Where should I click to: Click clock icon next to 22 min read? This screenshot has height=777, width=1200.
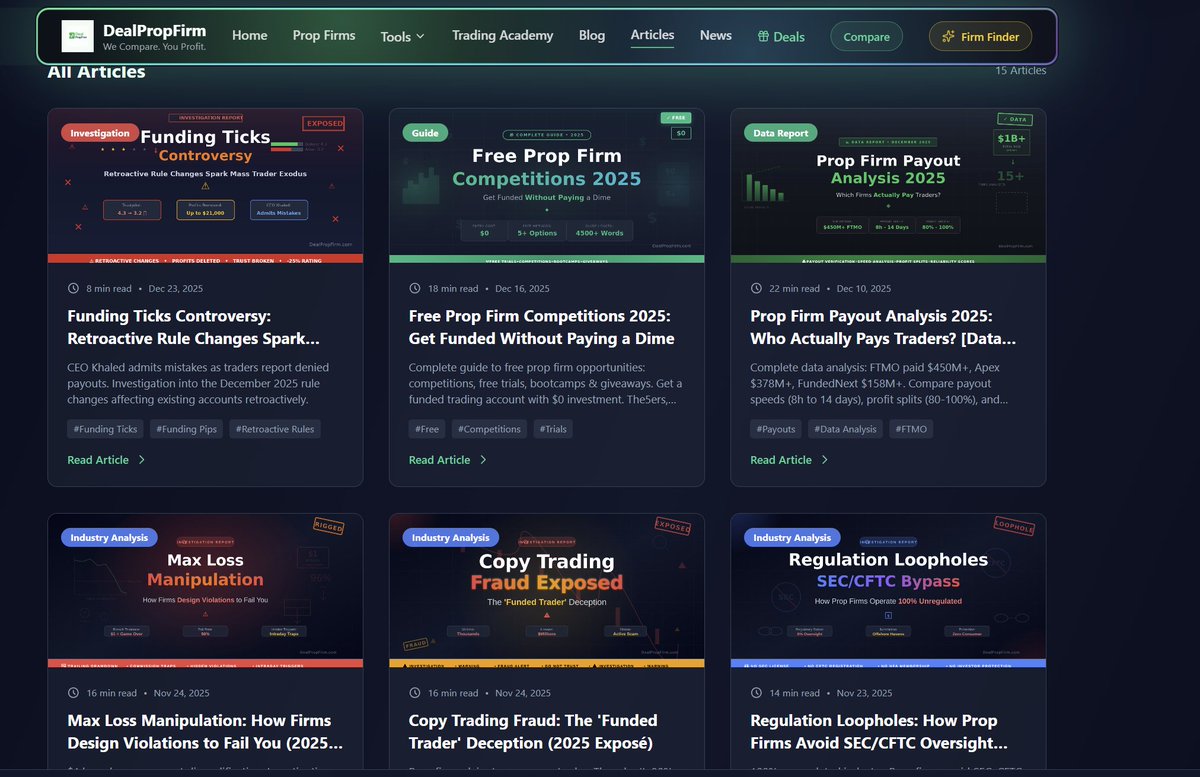point(756,288)
